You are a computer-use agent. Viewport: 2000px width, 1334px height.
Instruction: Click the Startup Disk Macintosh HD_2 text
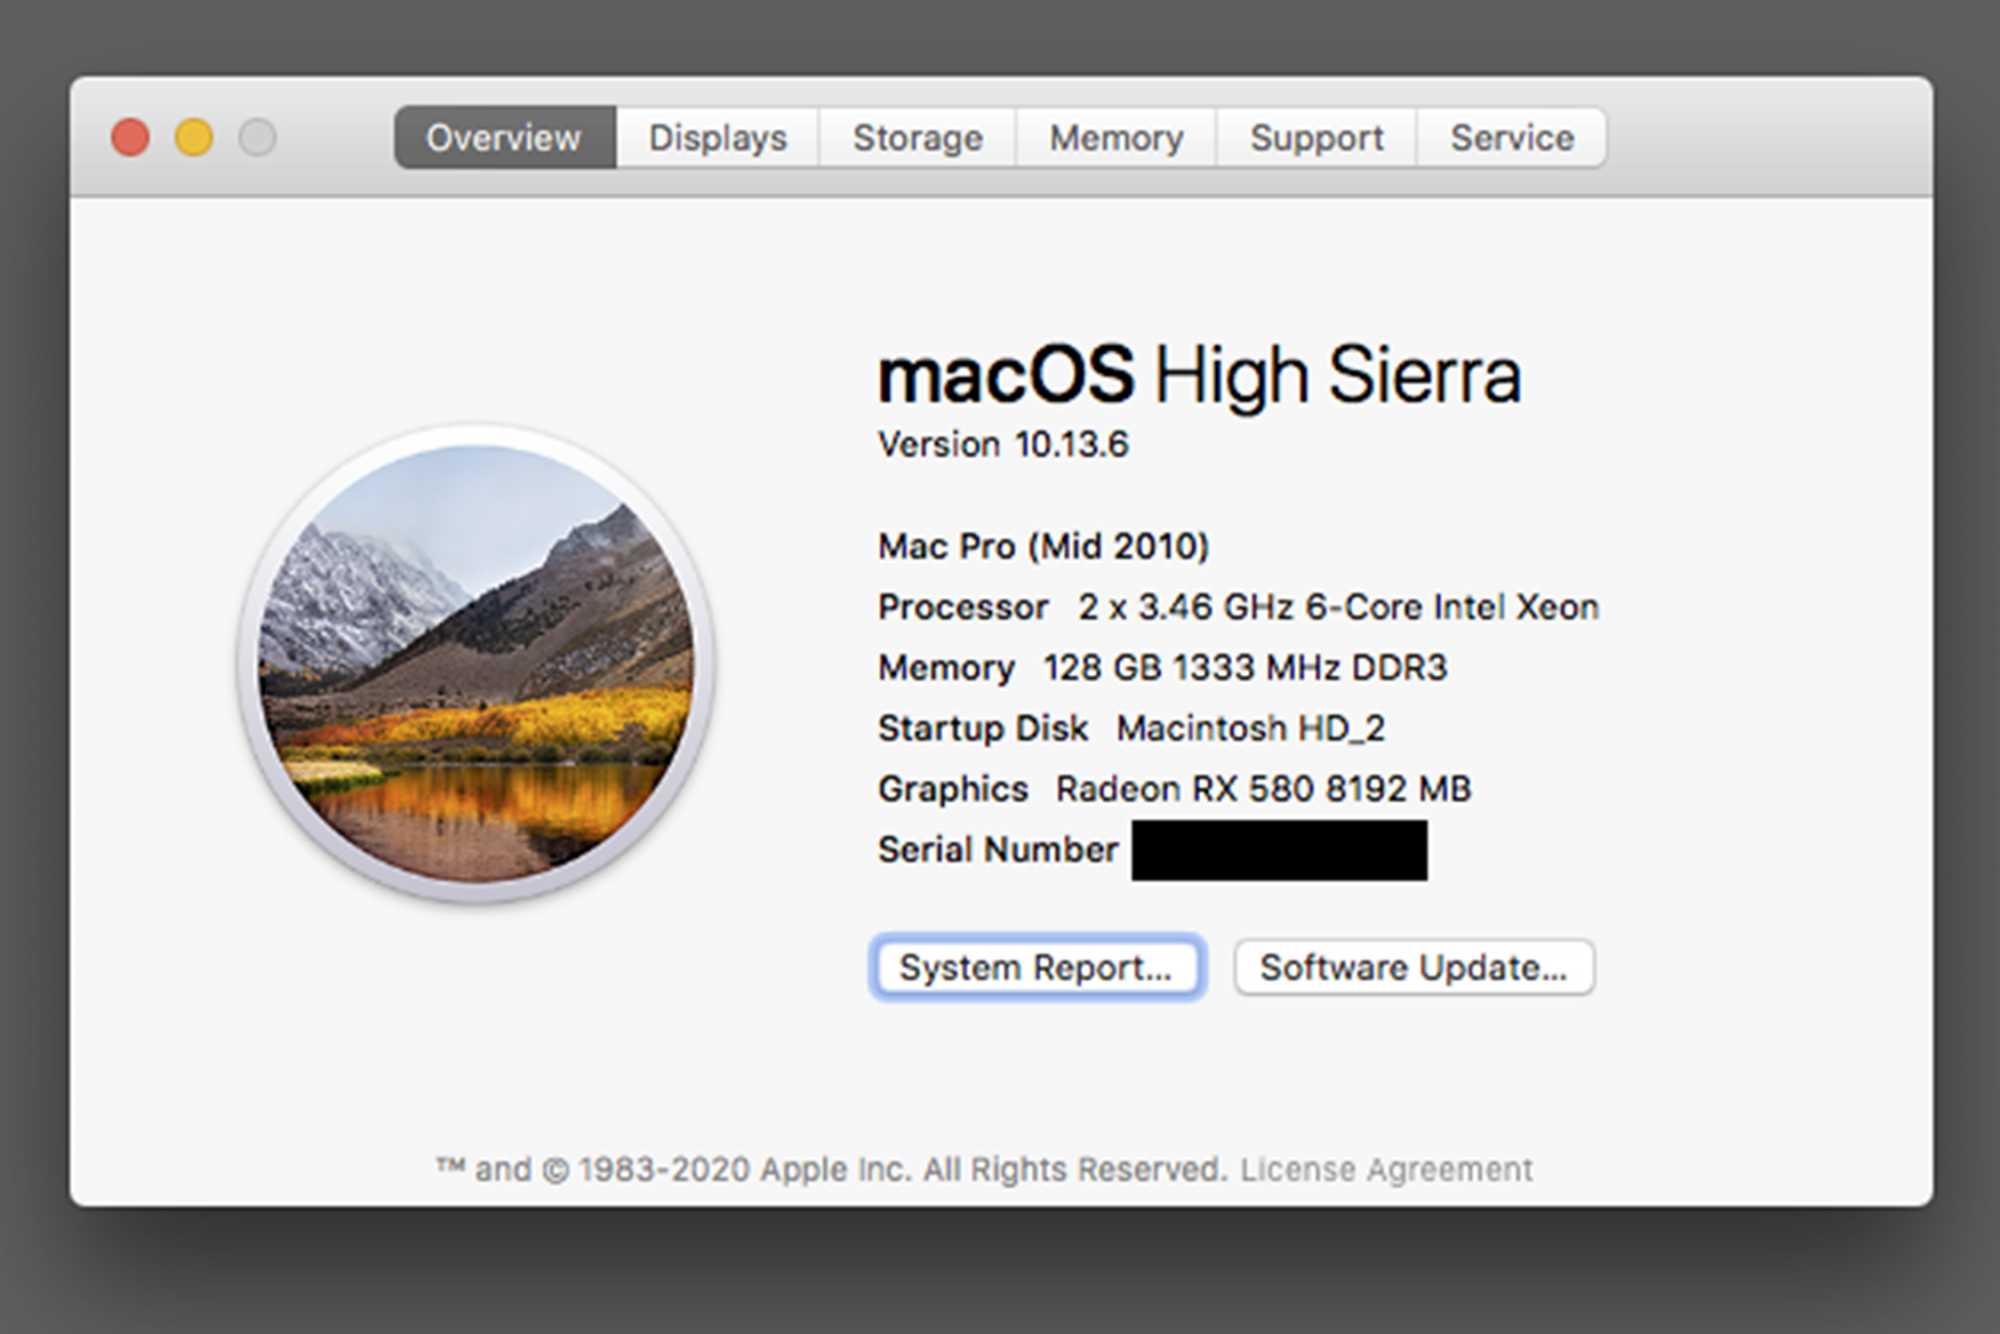click(1131, 728)
